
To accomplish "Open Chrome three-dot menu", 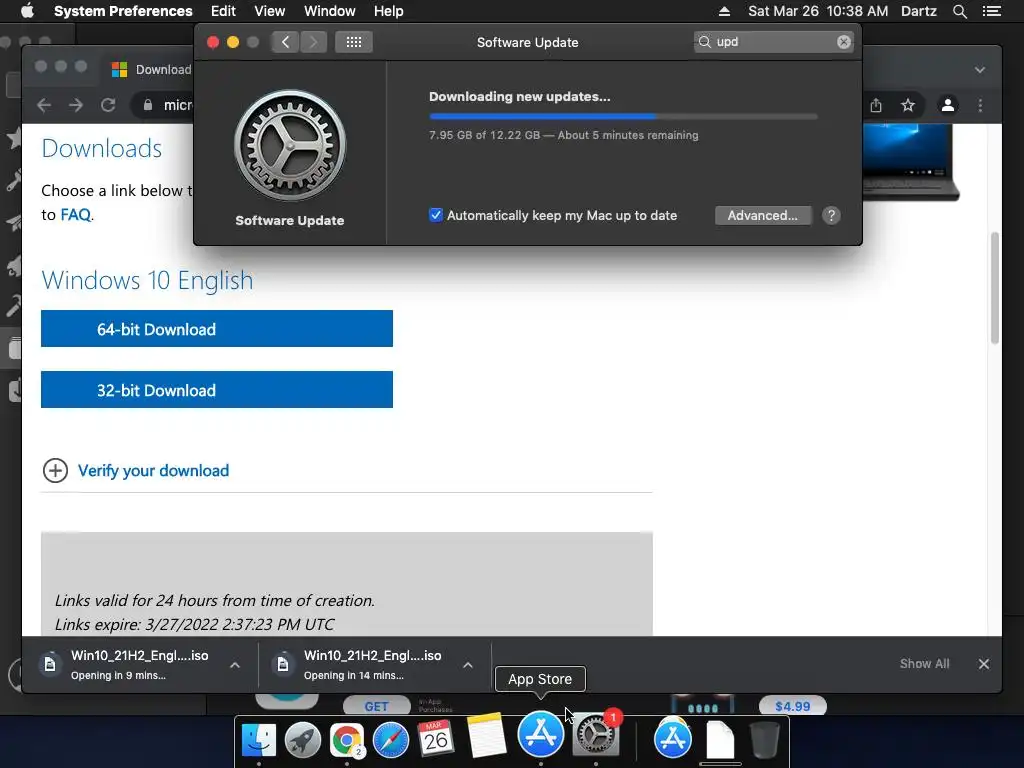I will 980,105.
